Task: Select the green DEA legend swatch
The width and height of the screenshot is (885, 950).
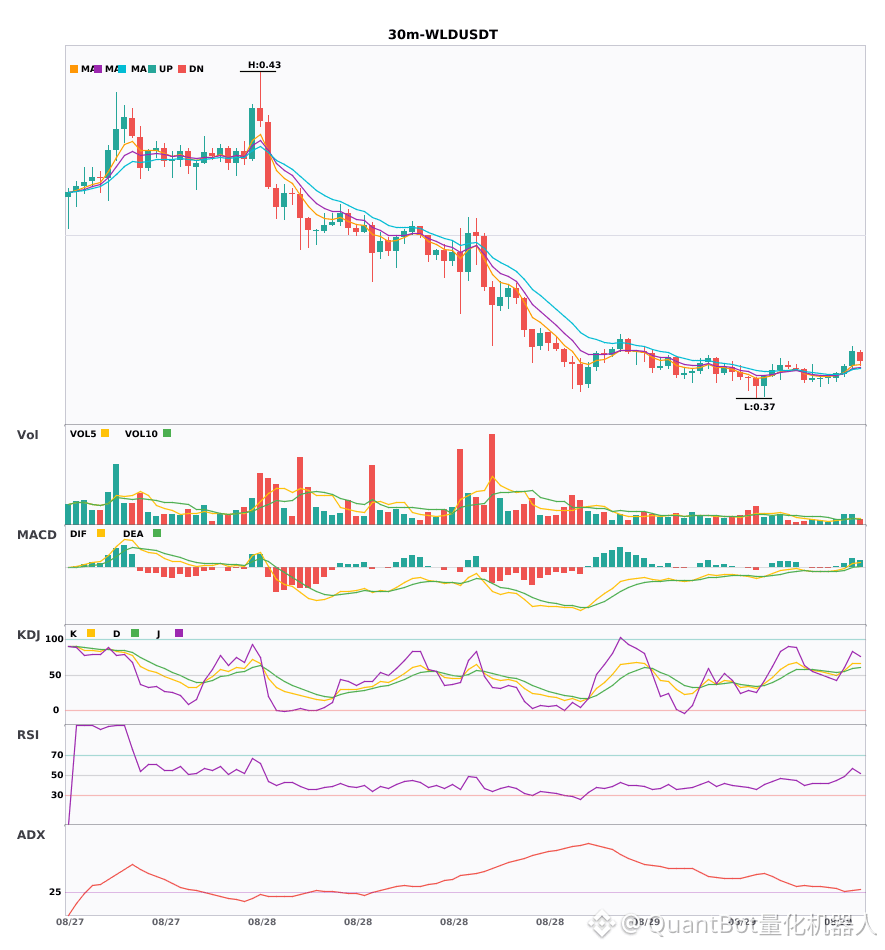Action: pyautogui.click(x=157, y=533)
